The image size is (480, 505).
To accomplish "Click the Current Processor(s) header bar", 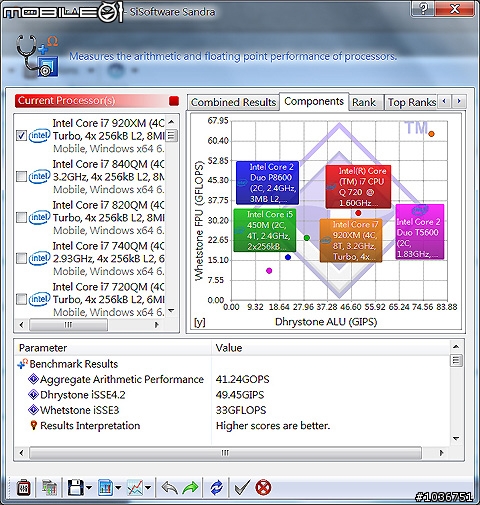I will click(x=97, y=101).
